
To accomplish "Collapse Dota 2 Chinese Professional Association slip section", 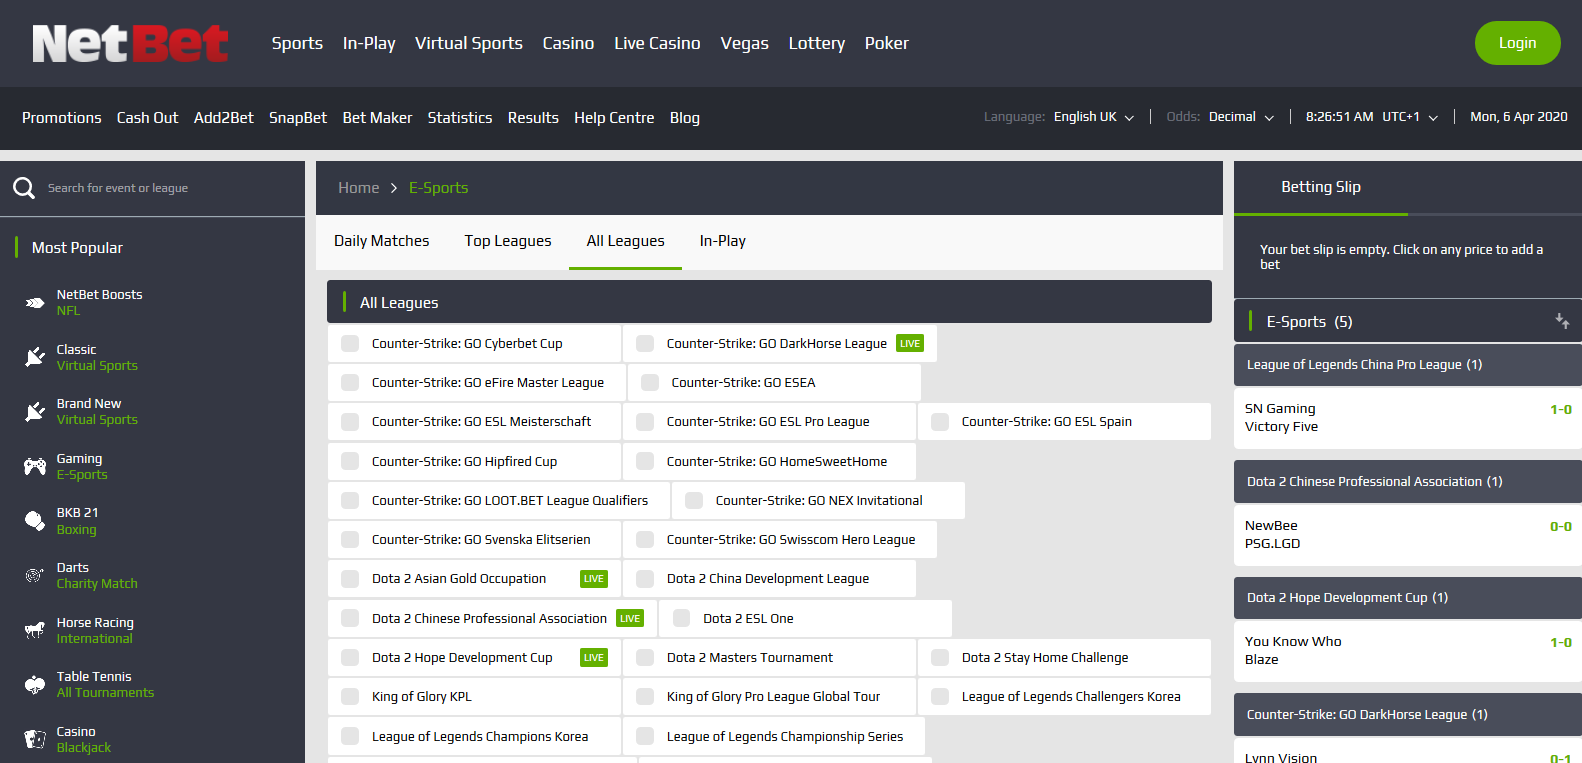I will pos(1408,481).
